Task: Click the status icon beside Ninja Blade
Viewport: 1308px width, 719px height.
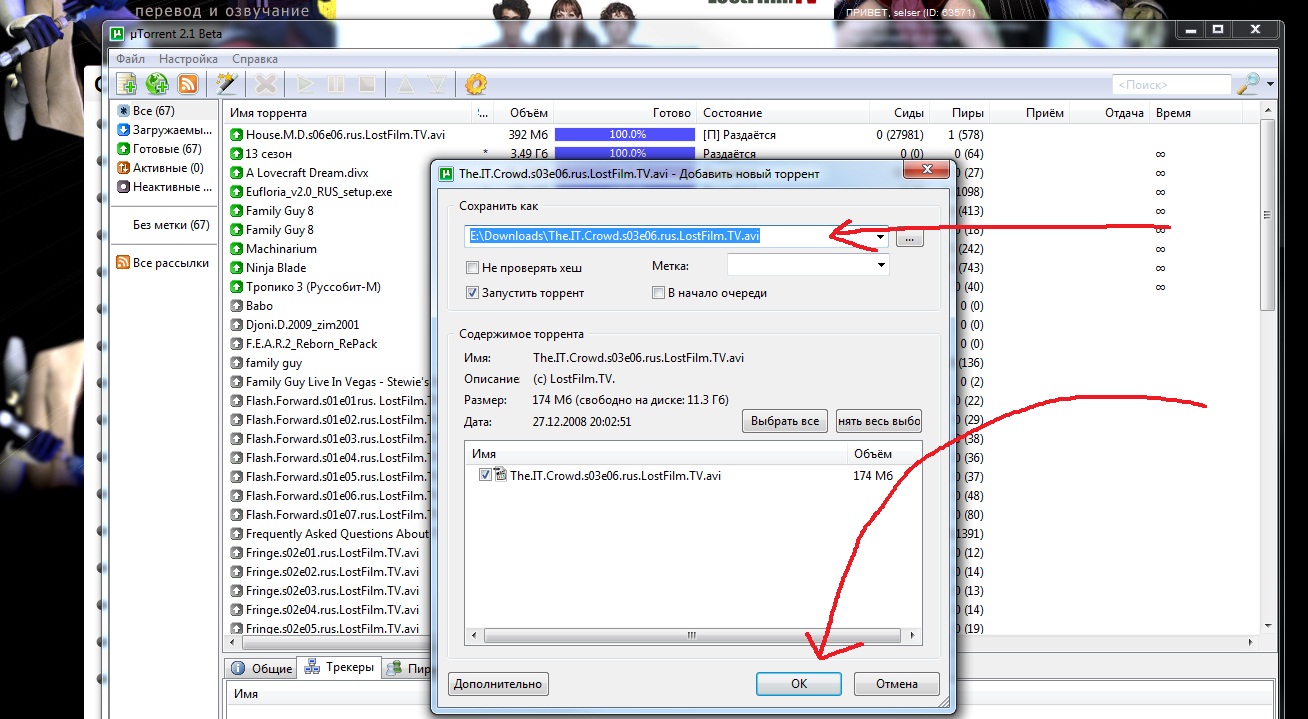Action: 237,268
